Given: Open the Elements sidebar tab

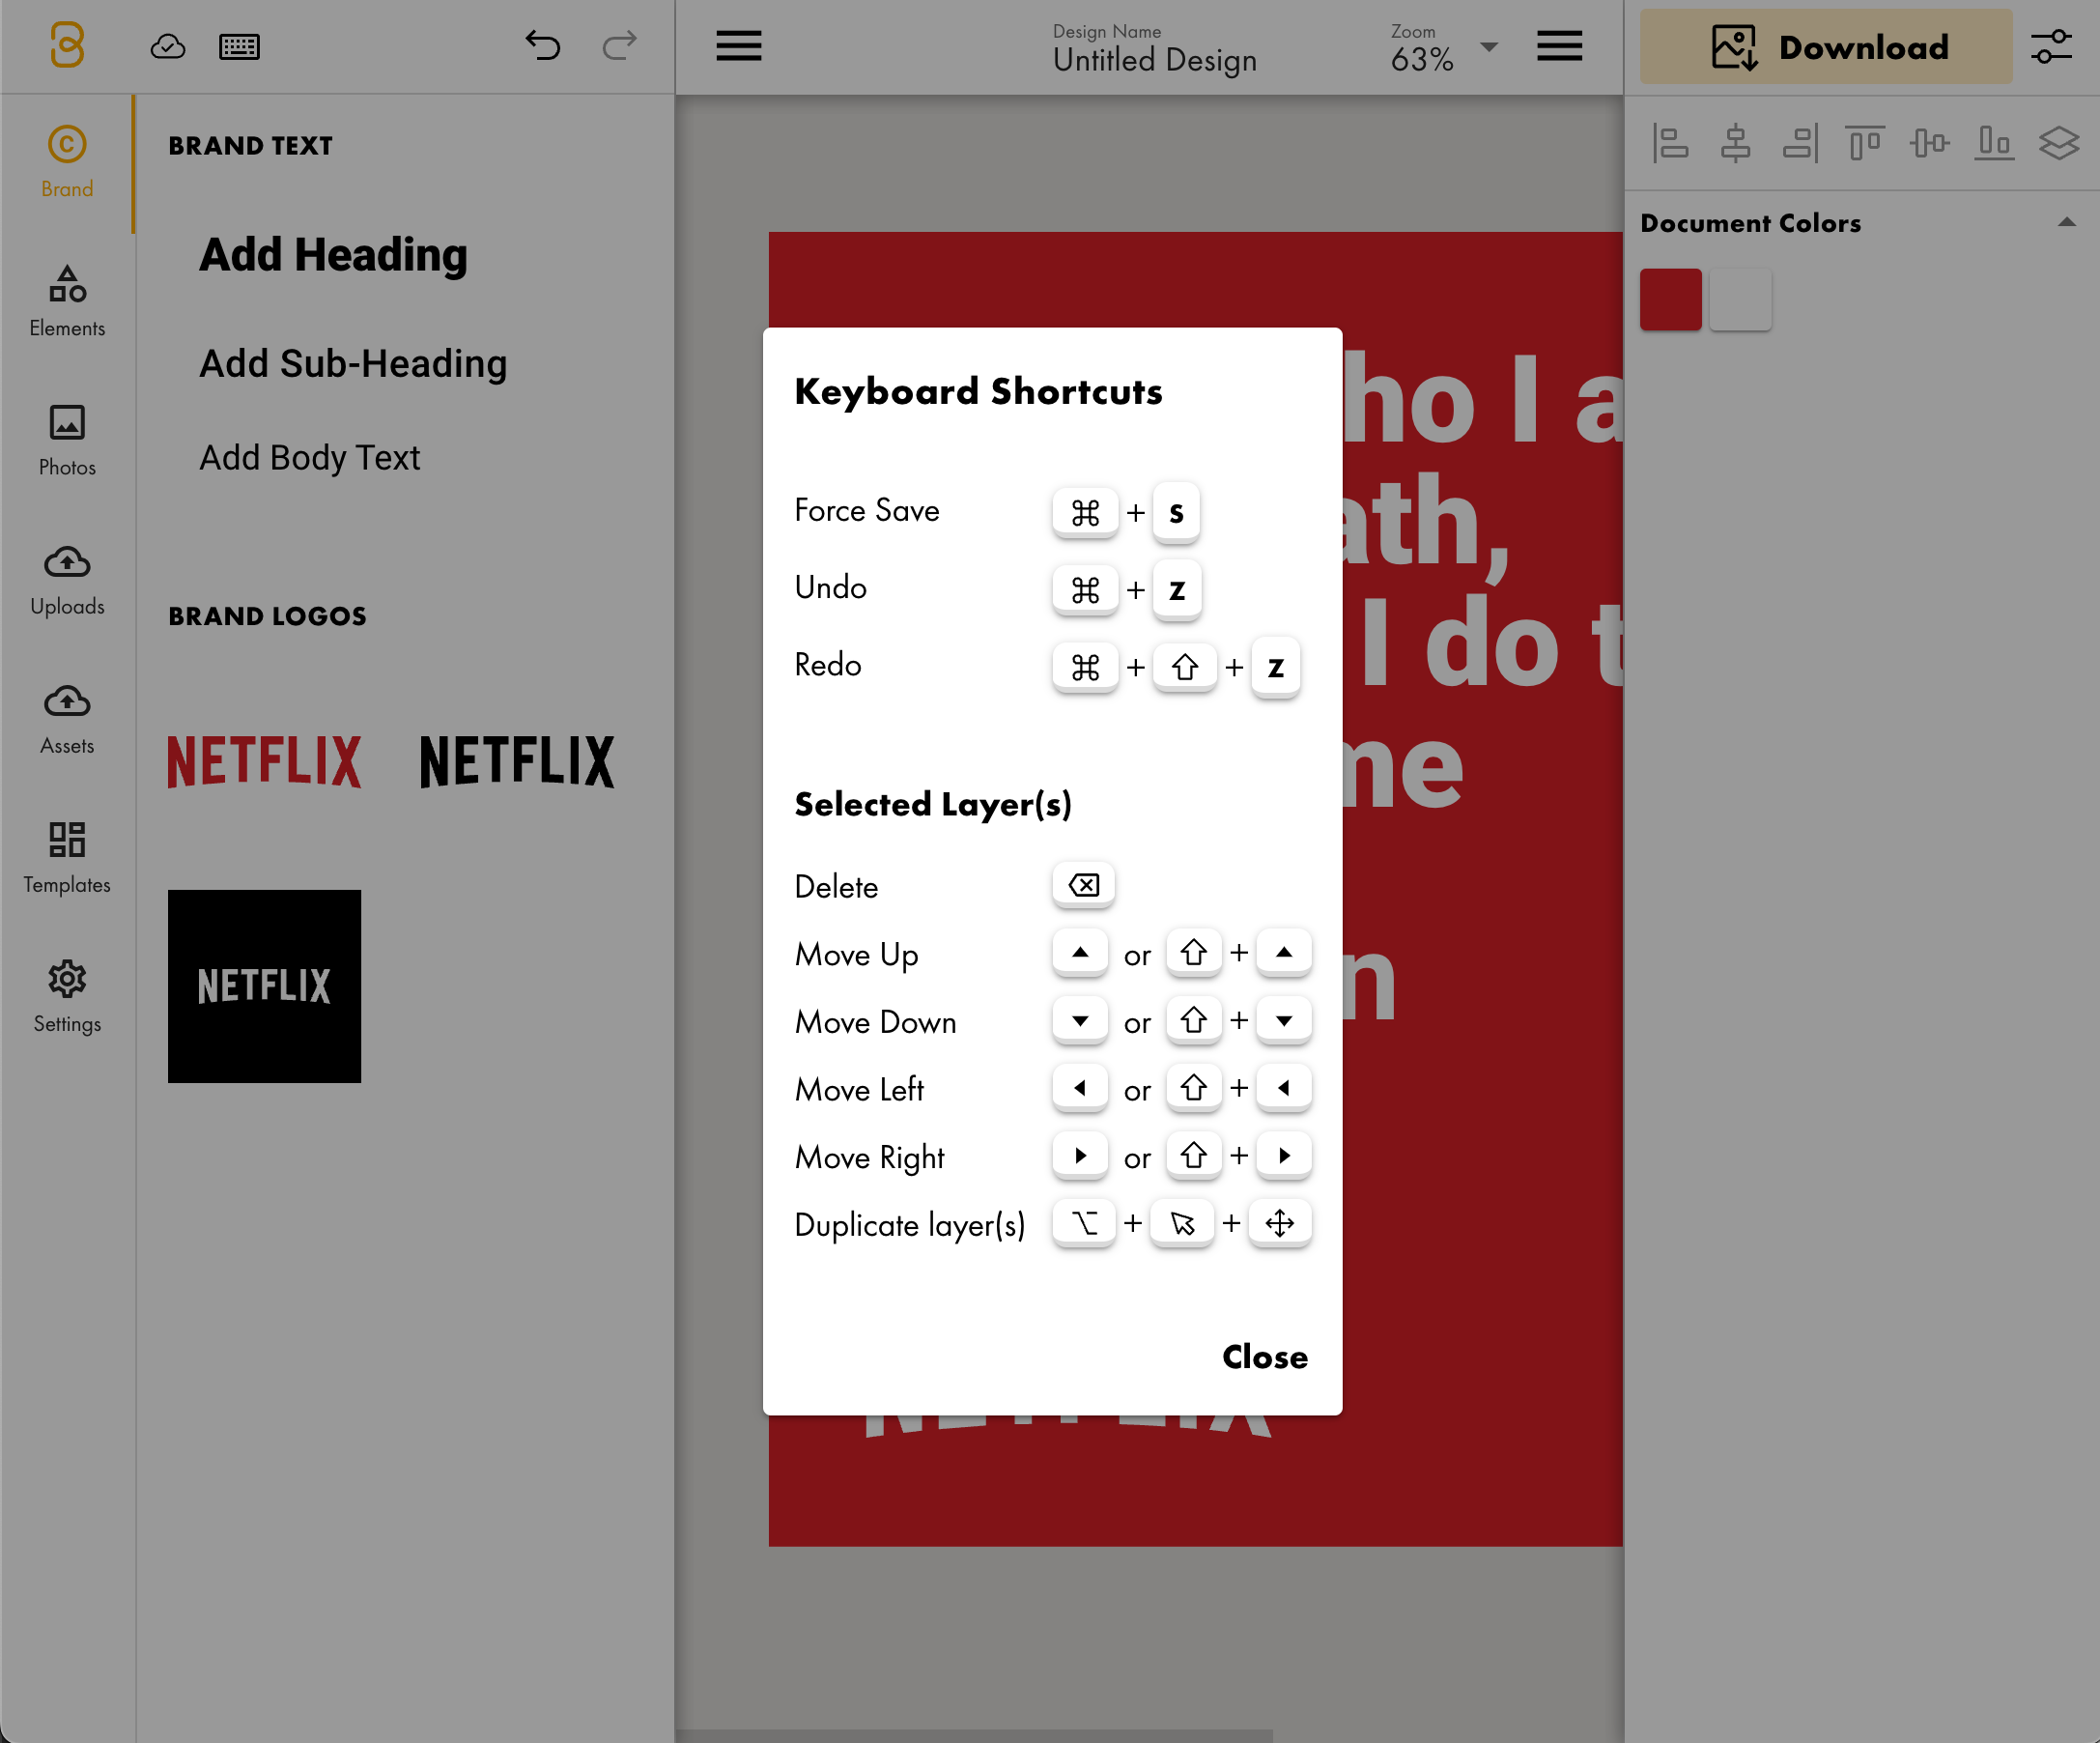Looking at the screenshot, I should click(x=67, y=302).
